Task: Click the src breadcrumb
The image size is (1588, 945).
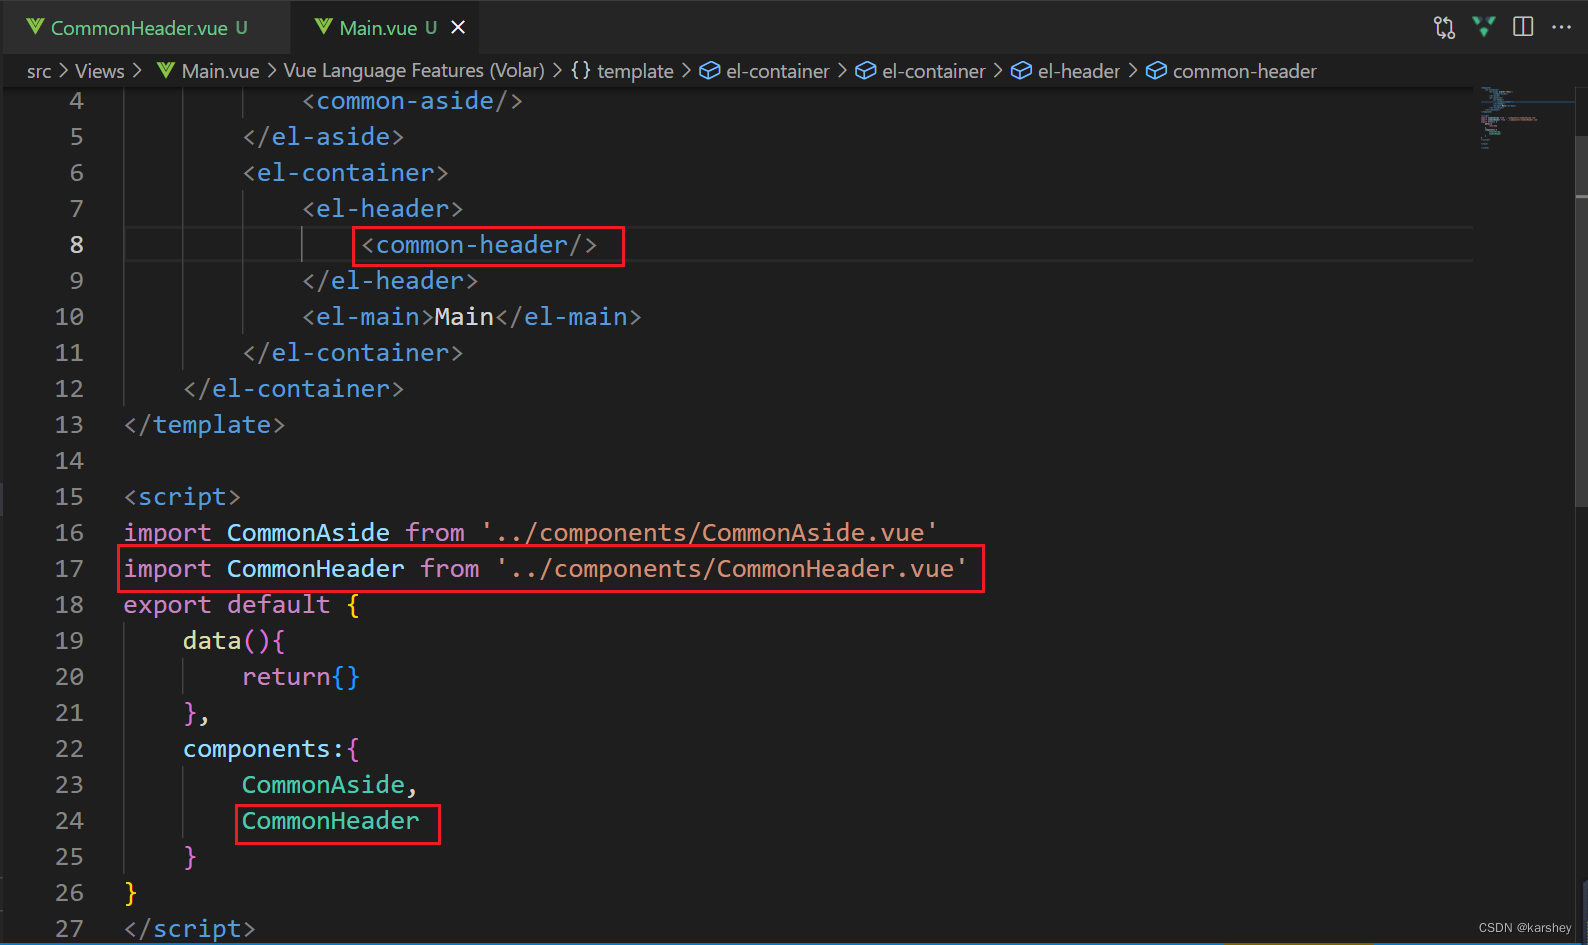Action: click(39, 71)
